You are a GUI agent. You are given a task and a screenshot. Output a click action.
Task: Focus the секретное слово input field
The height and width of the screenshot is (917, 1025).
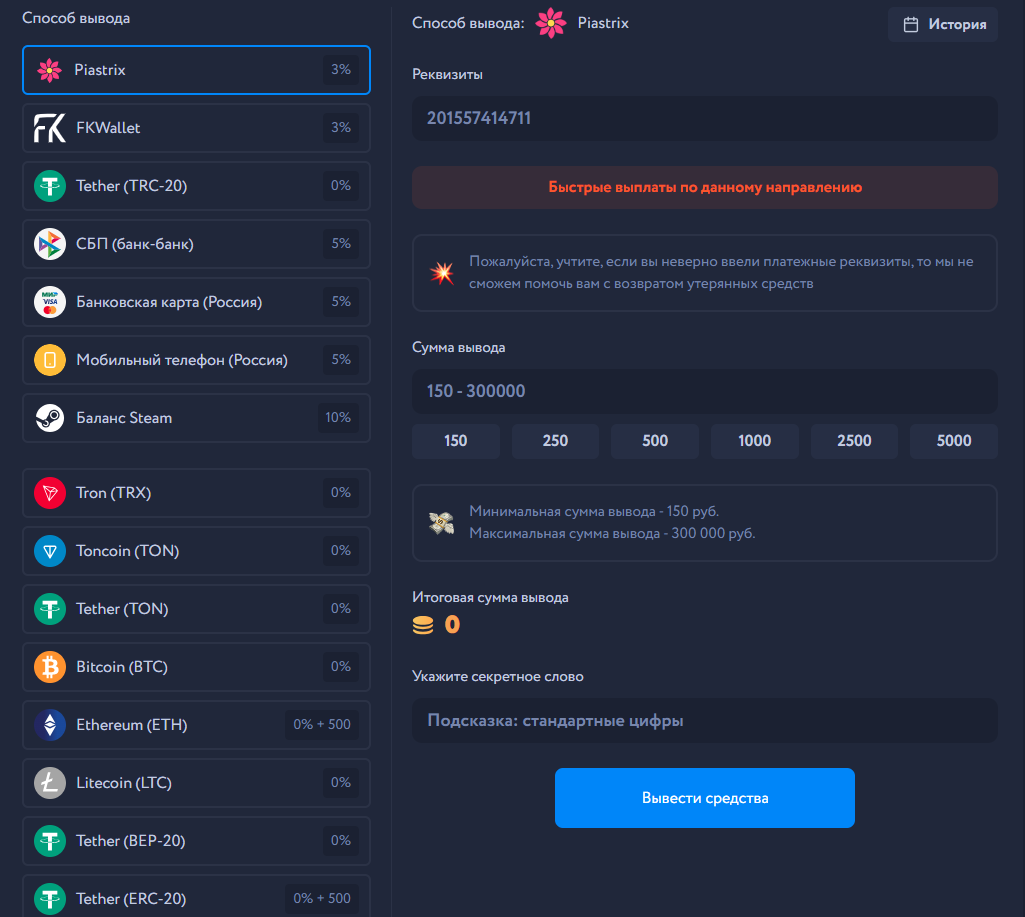[x=705, y=721]
